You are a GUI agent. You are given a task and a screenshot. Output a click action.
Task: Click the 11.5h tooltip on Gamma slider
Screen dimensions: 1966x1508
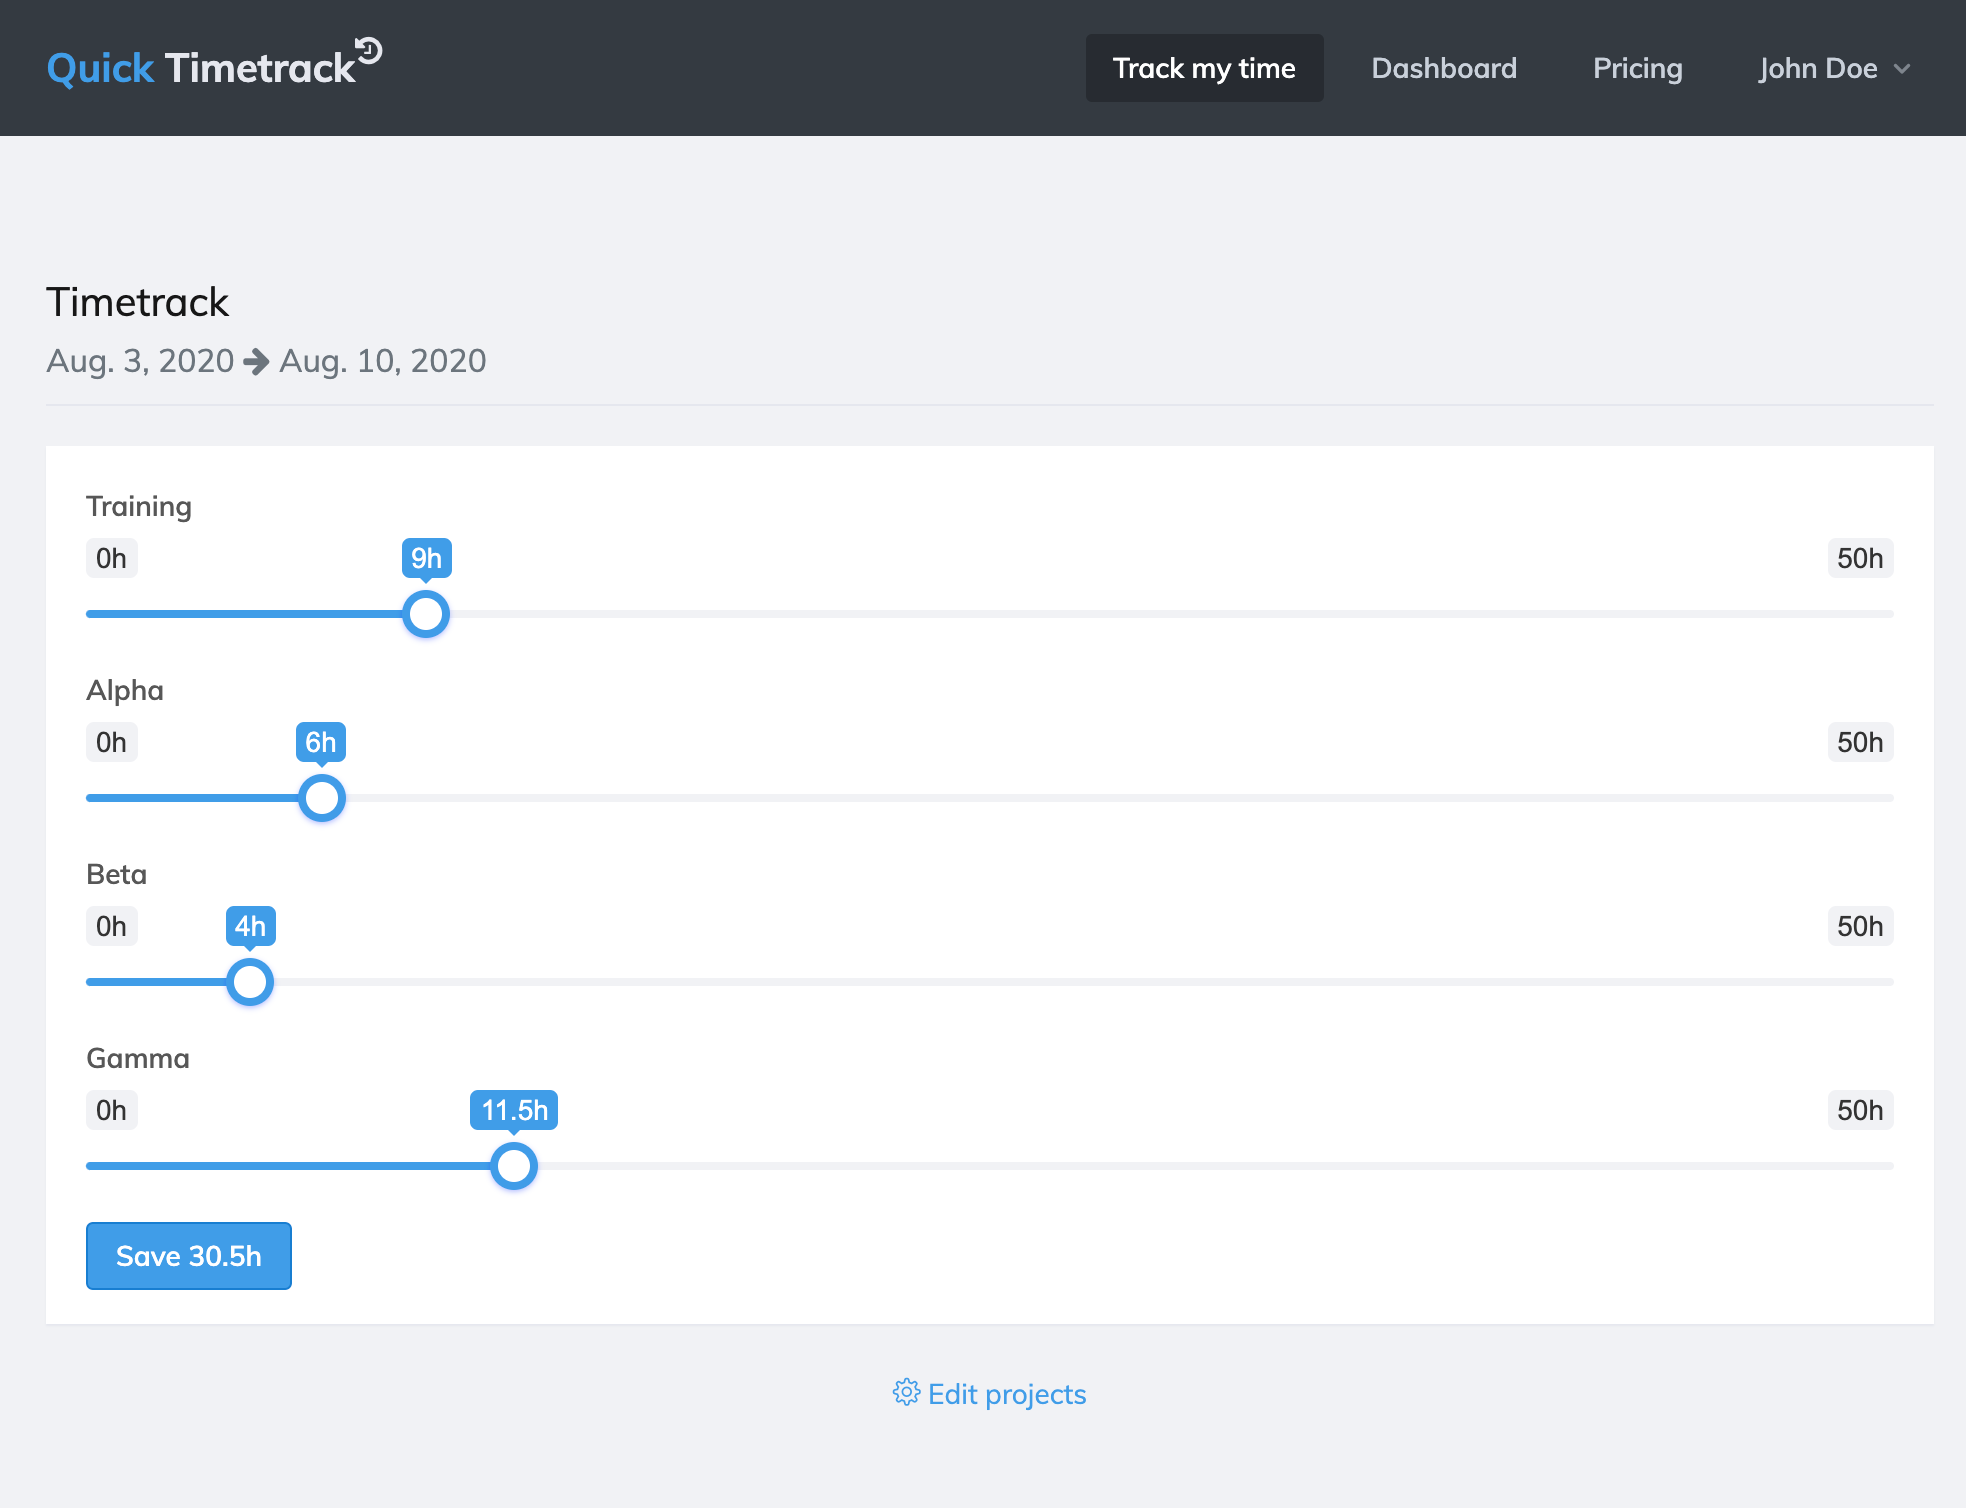514,1110
